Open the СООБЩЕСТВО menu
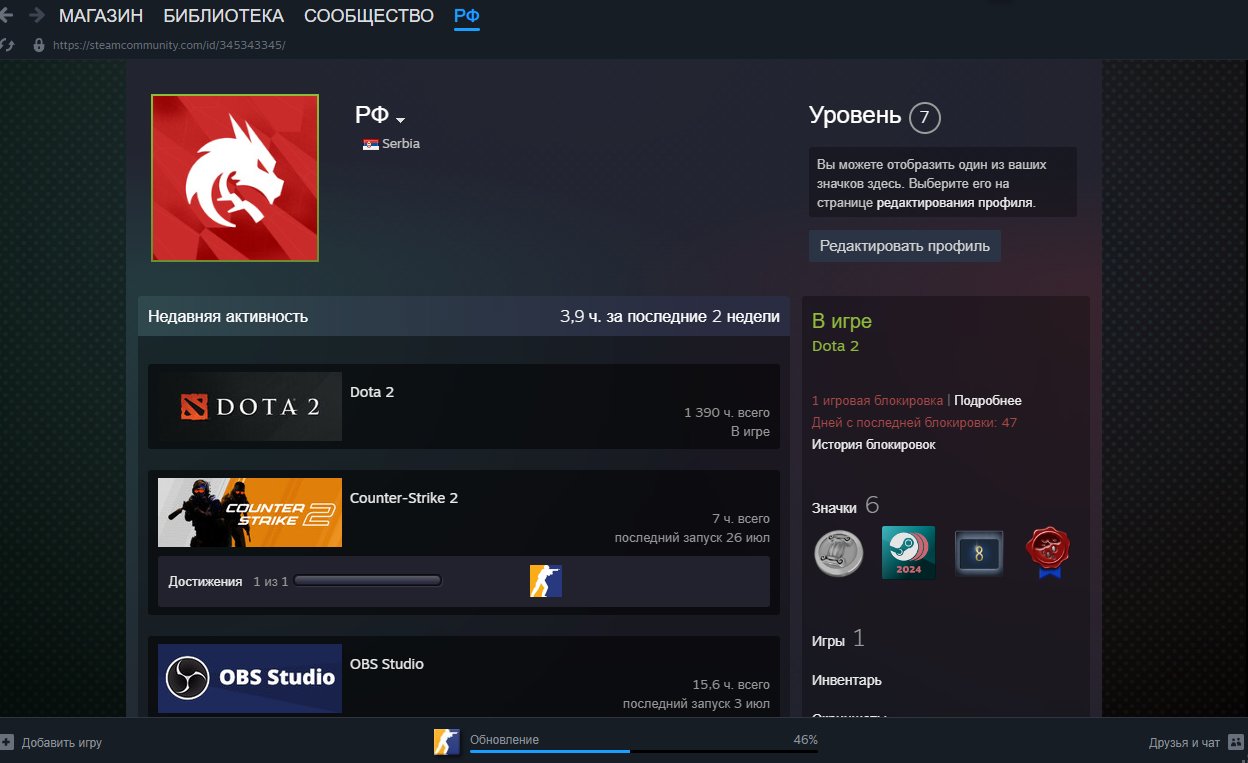The image size is (1248, 763). [x=368, y=16]
